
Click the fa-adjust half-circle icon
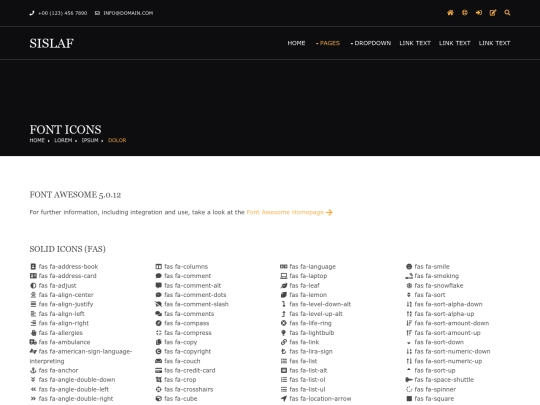coord(33,285)
